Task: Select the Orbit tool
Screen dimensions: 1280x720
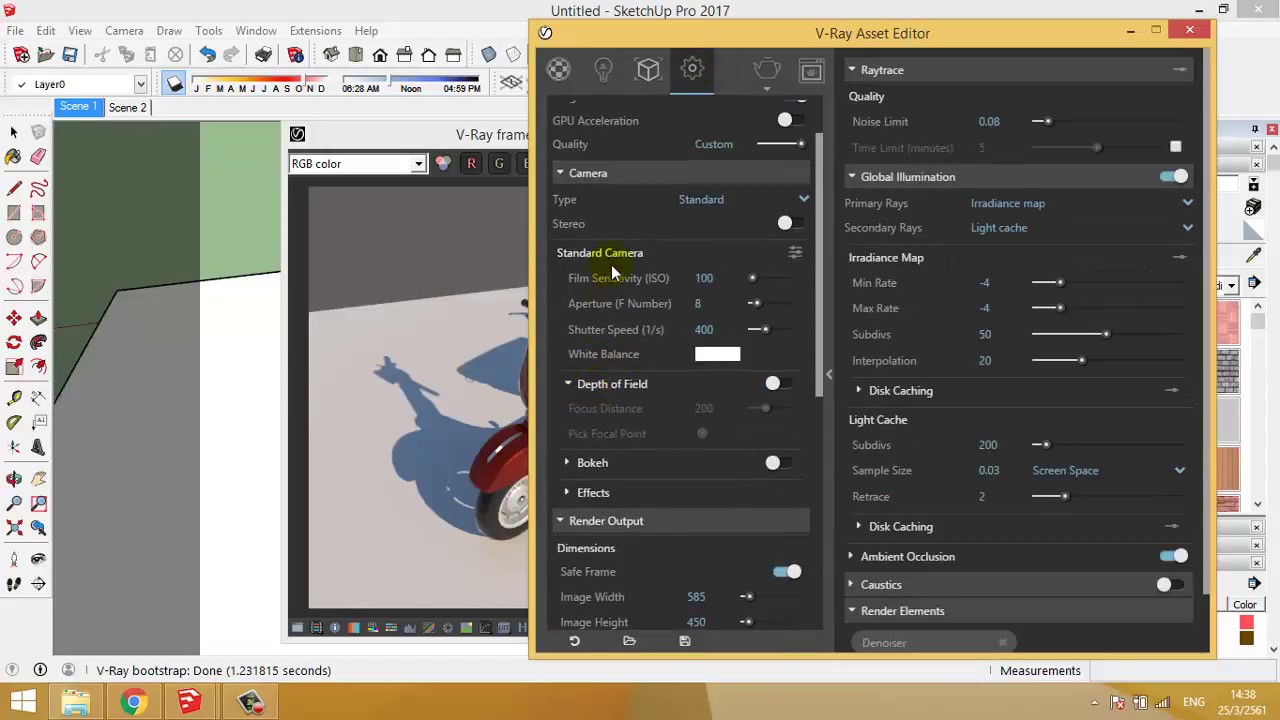Action: click(14, 479)
